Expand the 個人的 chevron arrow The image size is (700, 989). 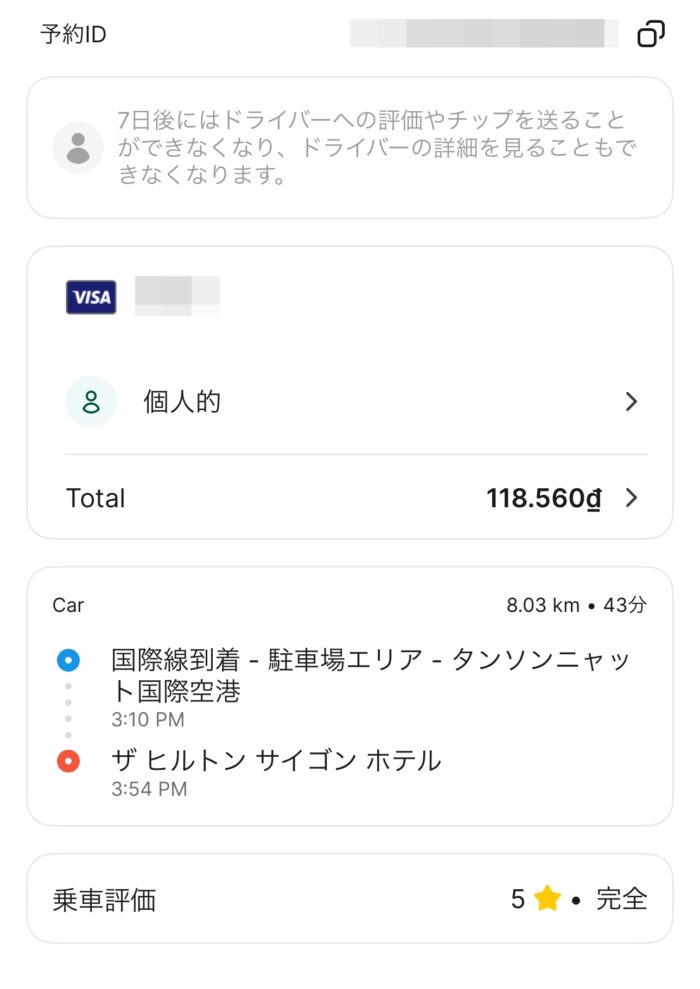631,402
